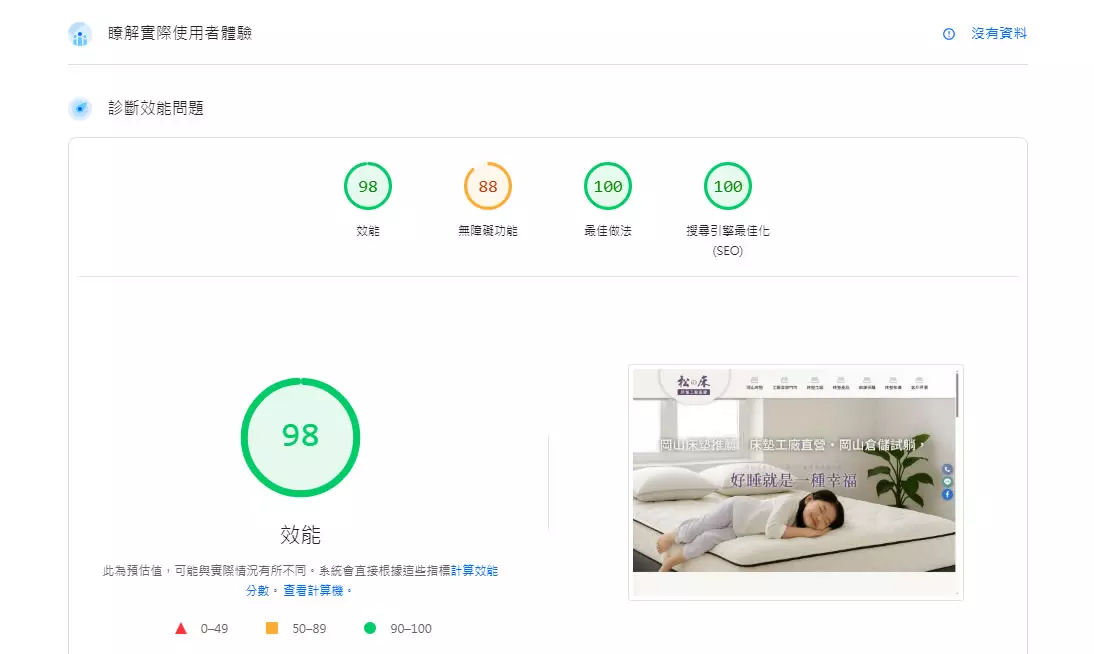Click the red triangle 0–49 legend marker
The image size is (1094, 654).
click(x=181, y=628)
